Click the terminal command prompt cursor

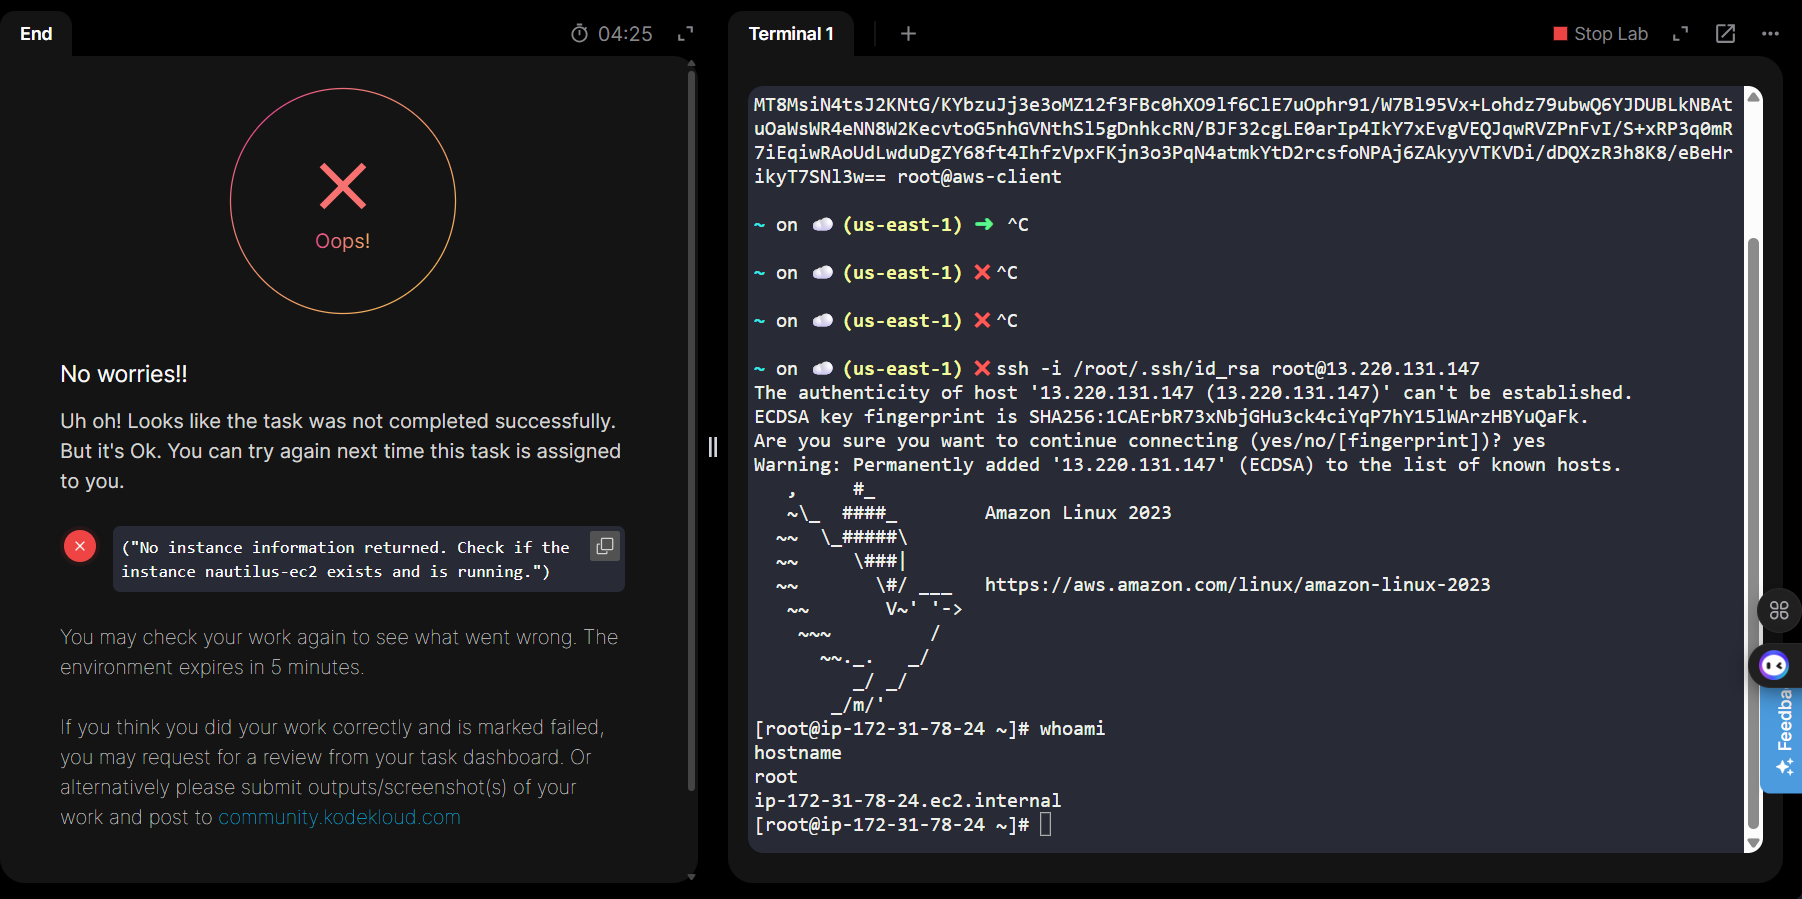(x=1045, y=825)
